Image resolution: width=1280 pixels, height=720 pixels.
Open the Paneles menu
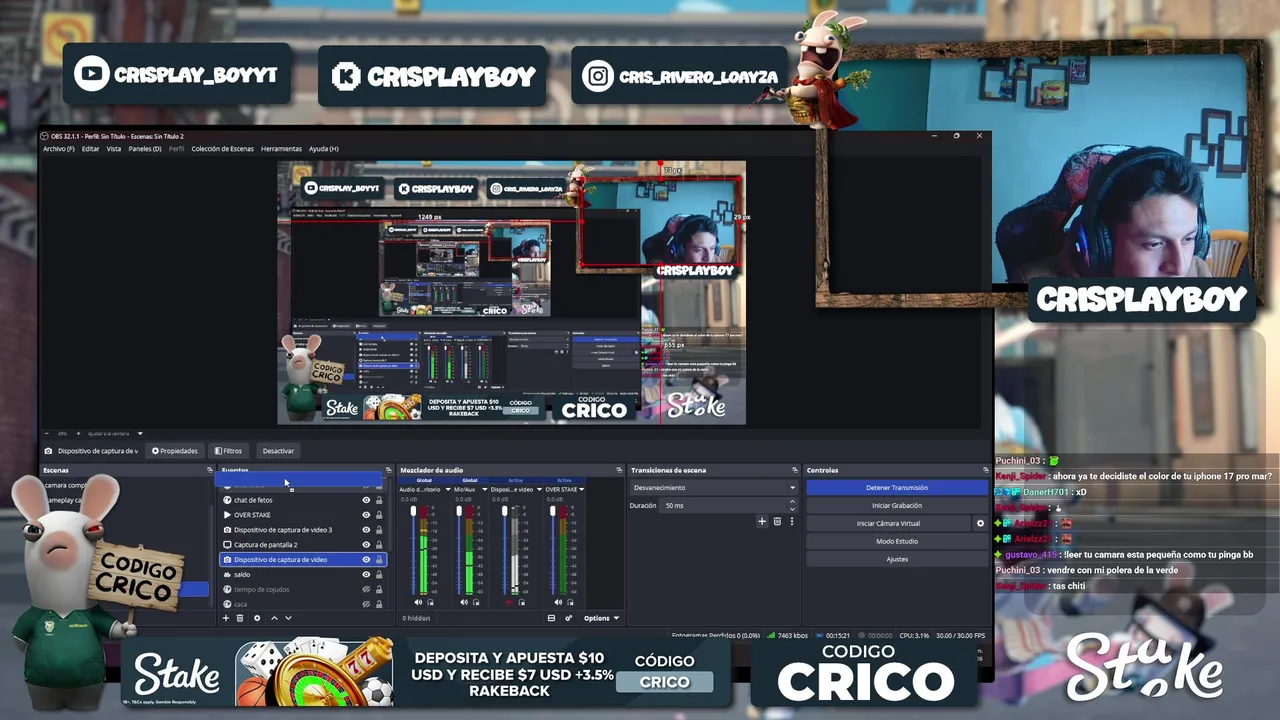(x=145, y=149)
